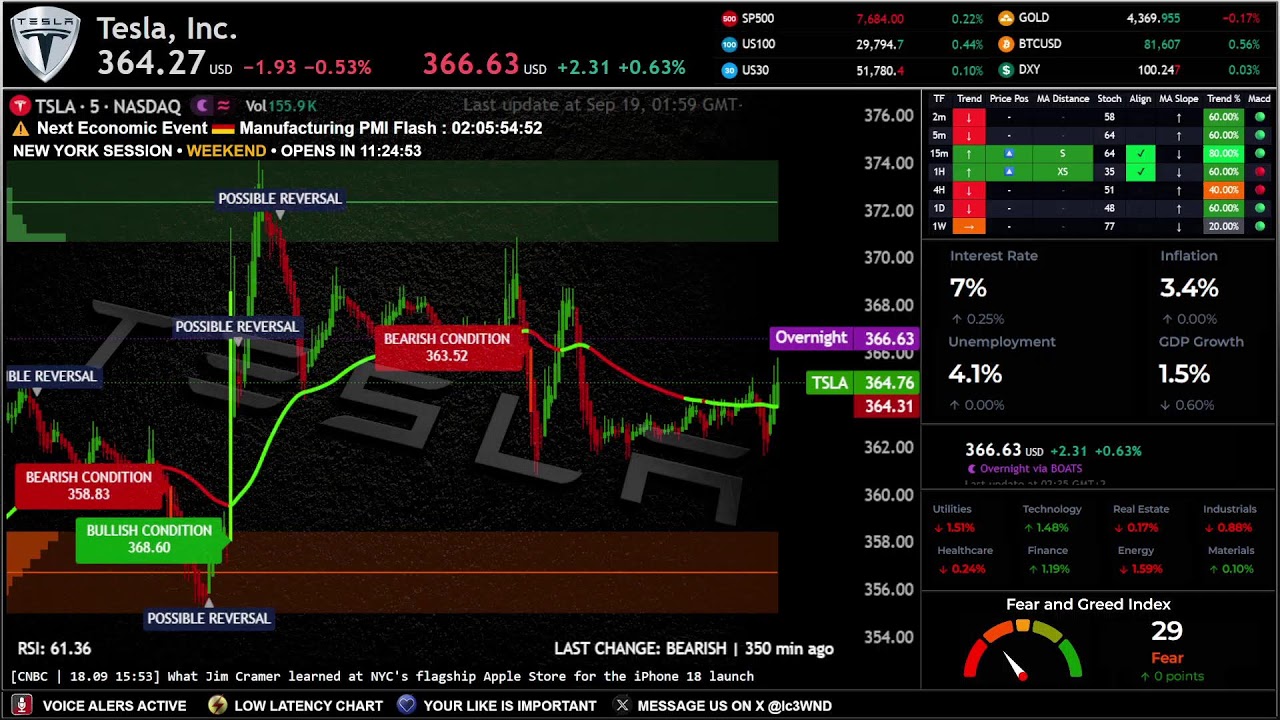Click the 1W 20.00% trend cell
Image resolution: width=1280 pixels, height=720 pixels.
(1223, 226)
